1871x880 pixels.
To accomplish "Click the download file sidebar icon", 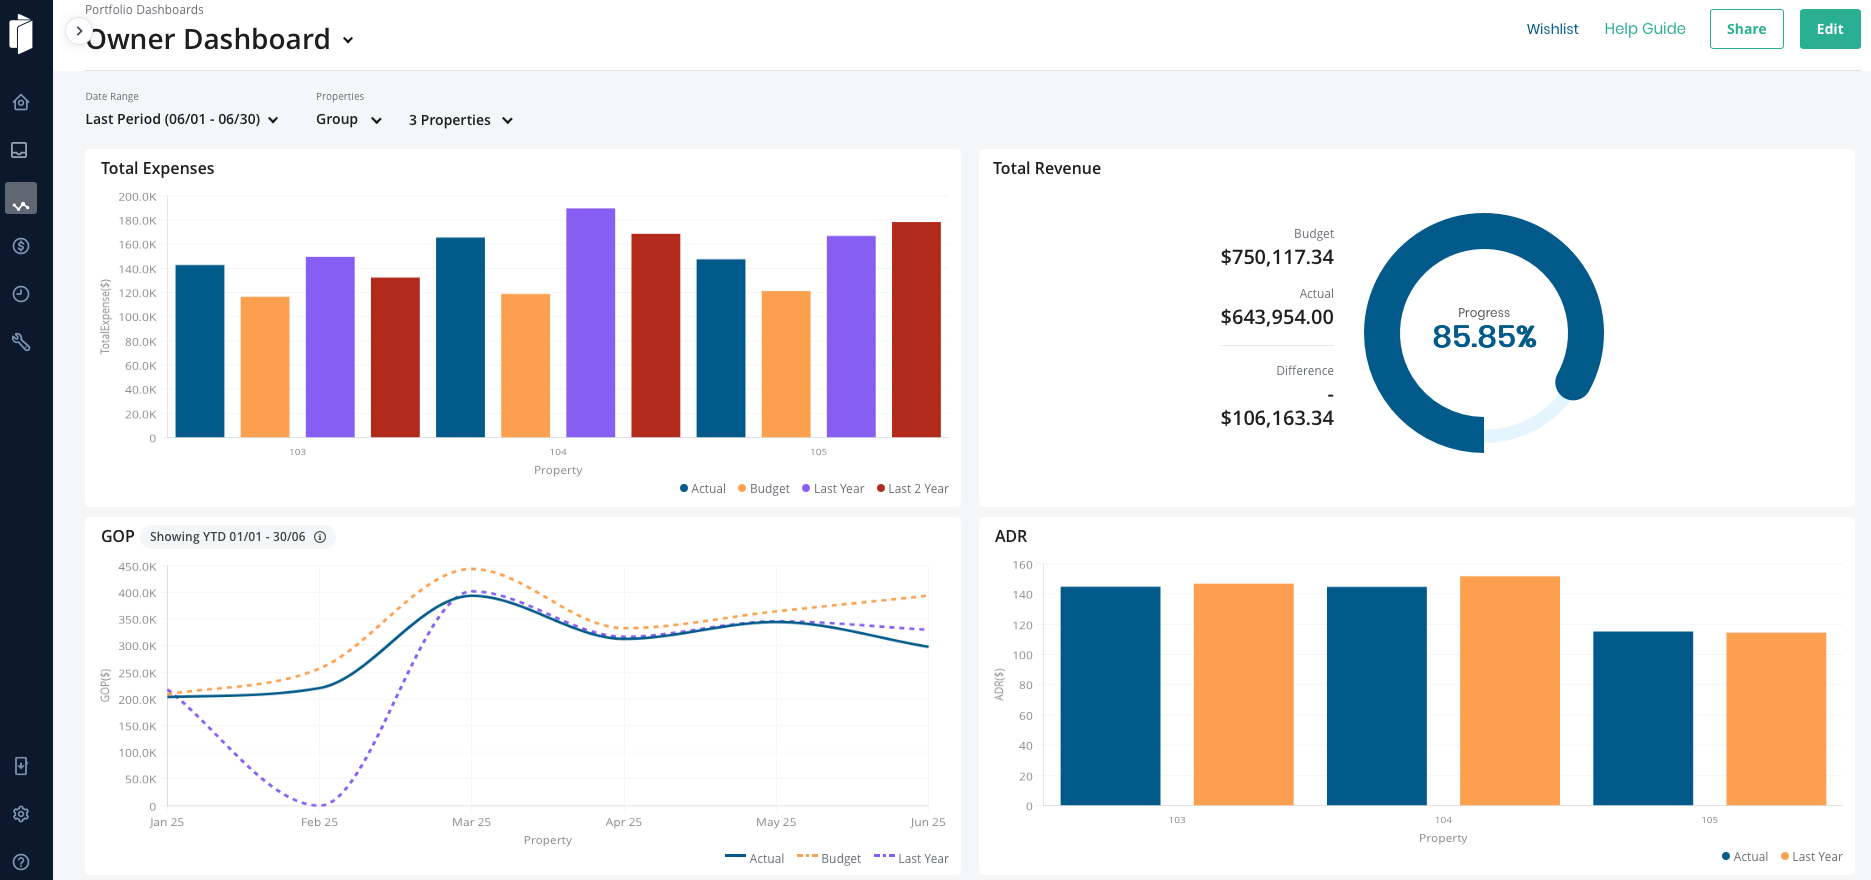I will [x=21, y=766].
